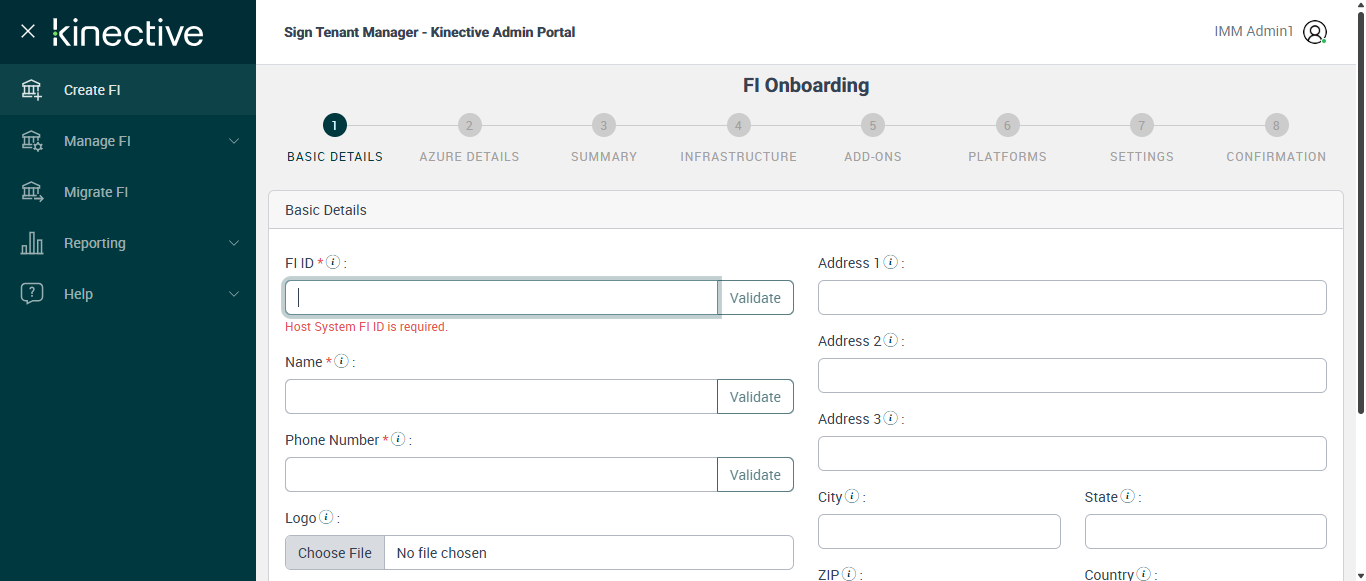Click the info icon beside Phone Number
This screenshot has width=1366, height=581.
point(398,440)
